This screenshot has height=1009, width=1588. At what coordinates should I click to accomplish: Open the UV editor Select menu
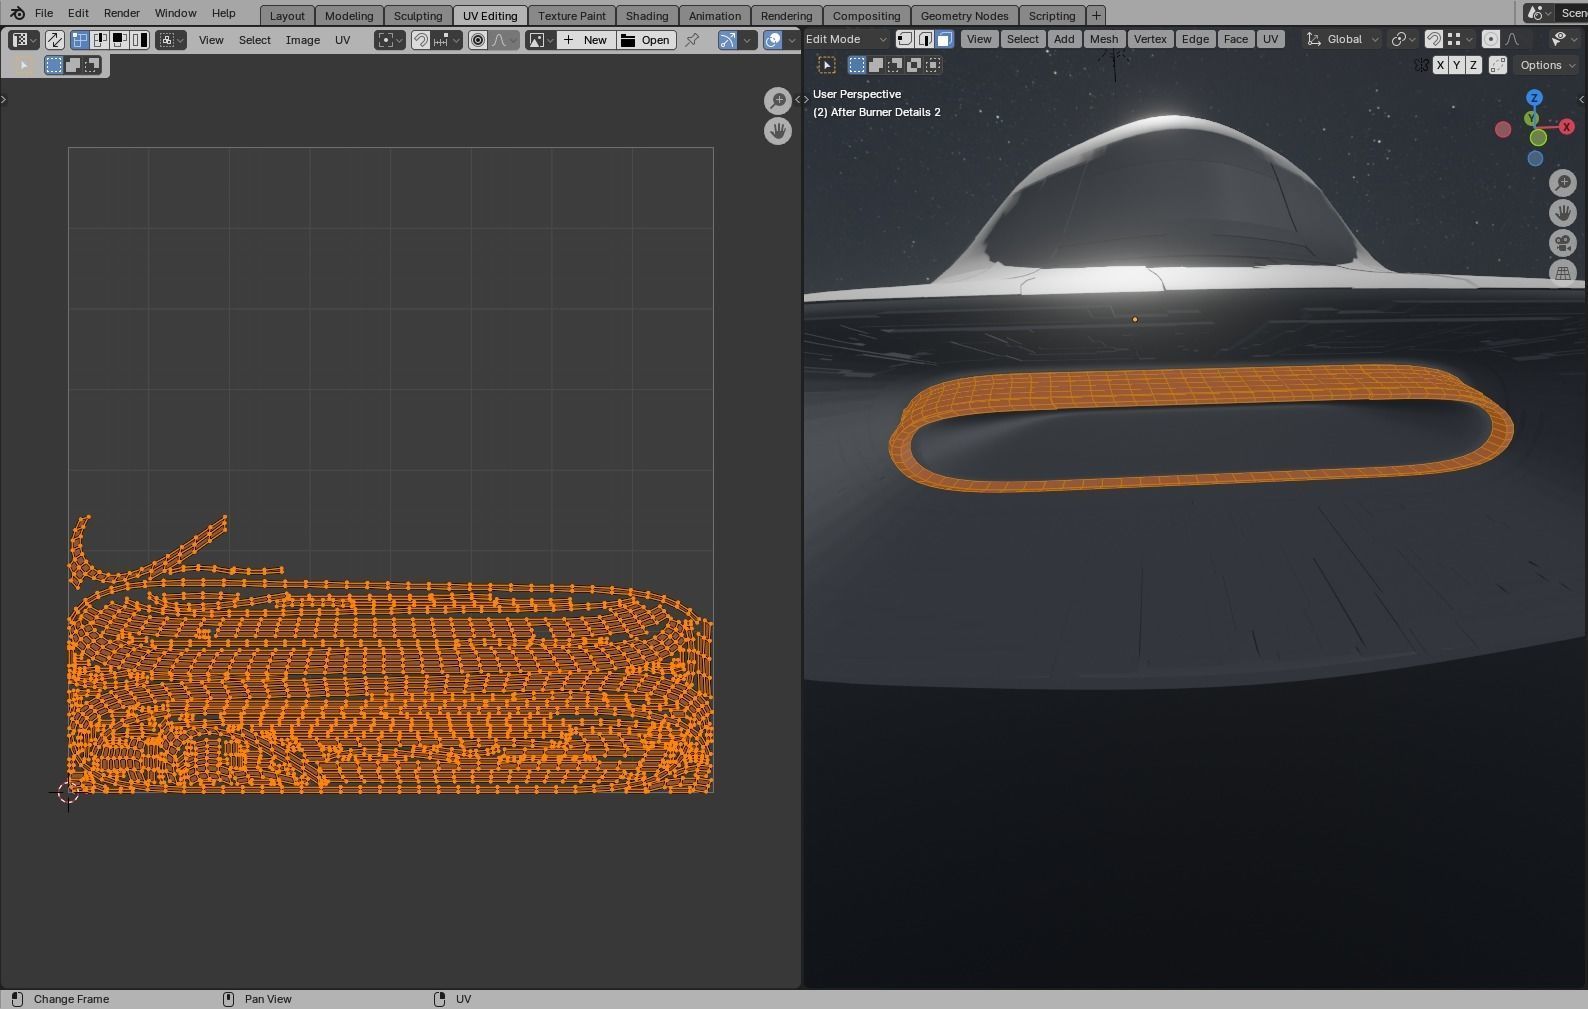254,40
